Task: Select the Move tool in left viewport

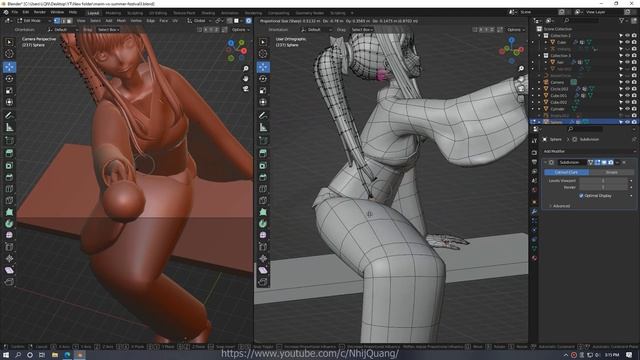Action: click(9, 67)
